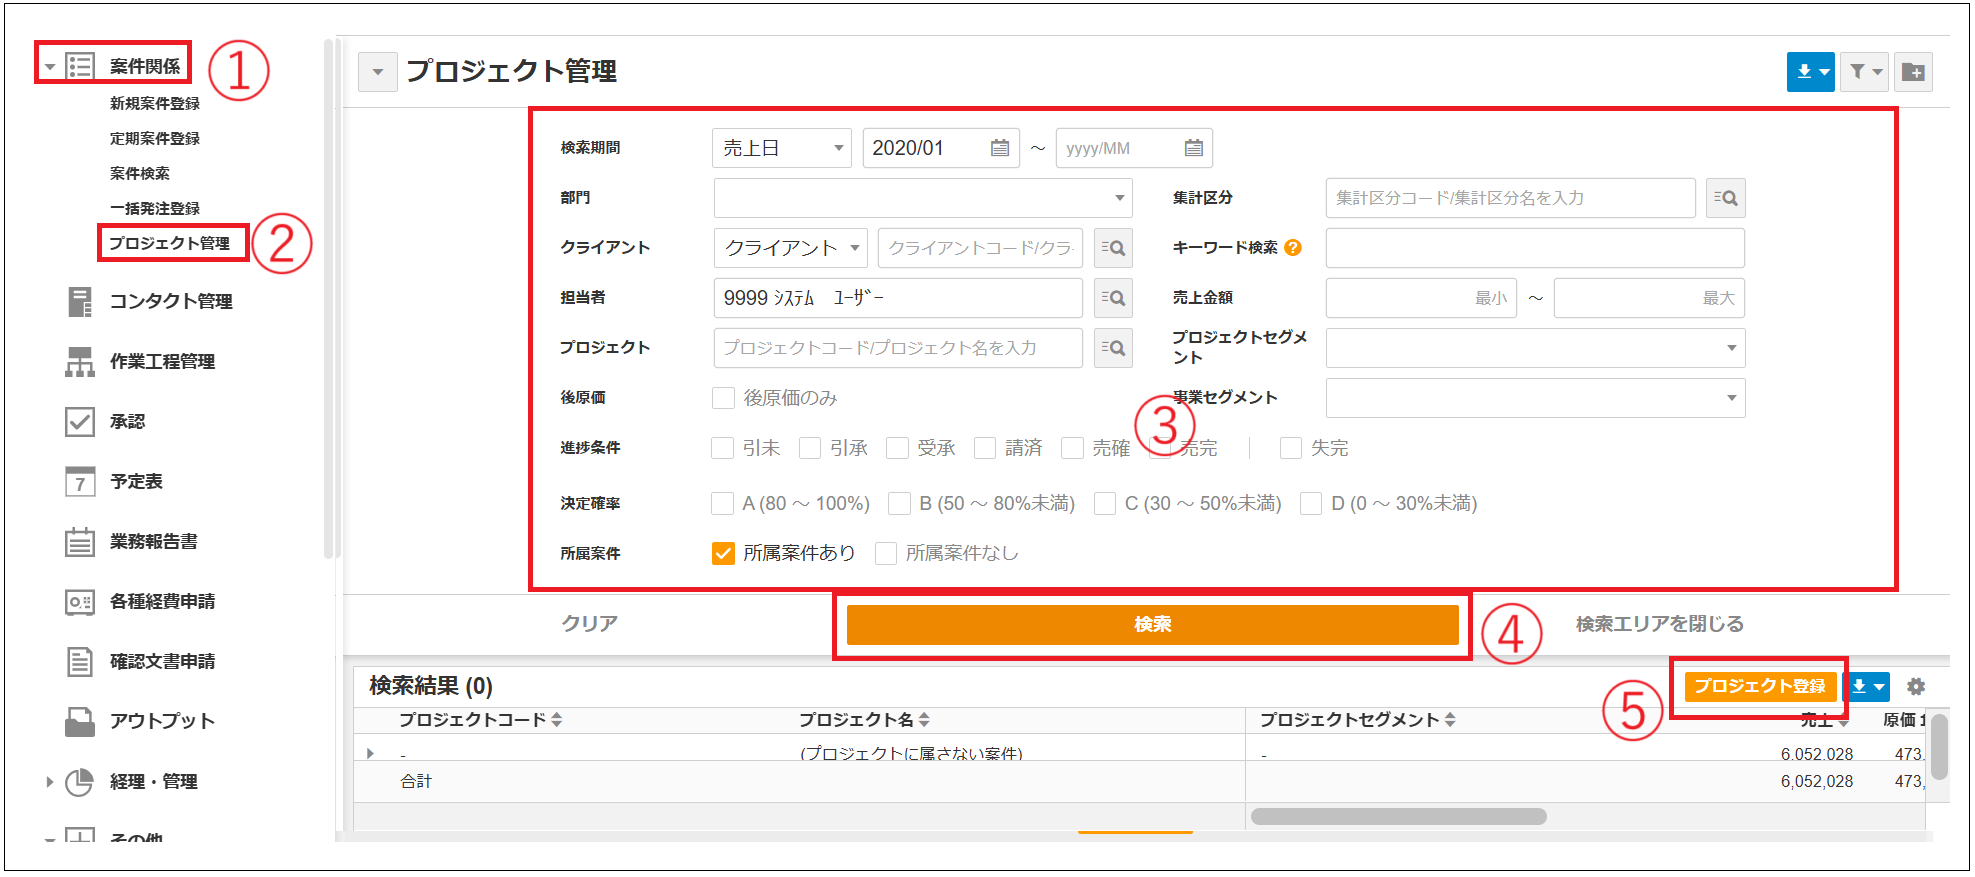1975x877 pixels.
Task: Check the B (50～80%未満) checkbox
Action: tap(899, 503)
